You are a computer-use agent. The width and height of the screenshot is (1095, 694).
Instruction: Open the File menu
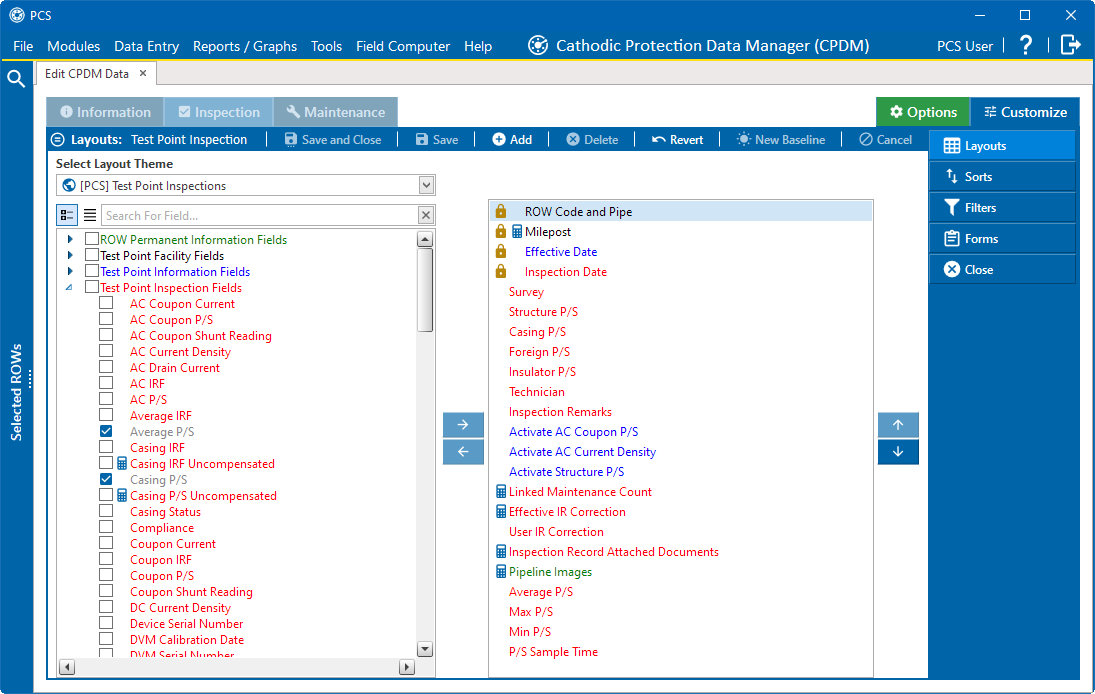pyautogui.click(x=23, y=46)
